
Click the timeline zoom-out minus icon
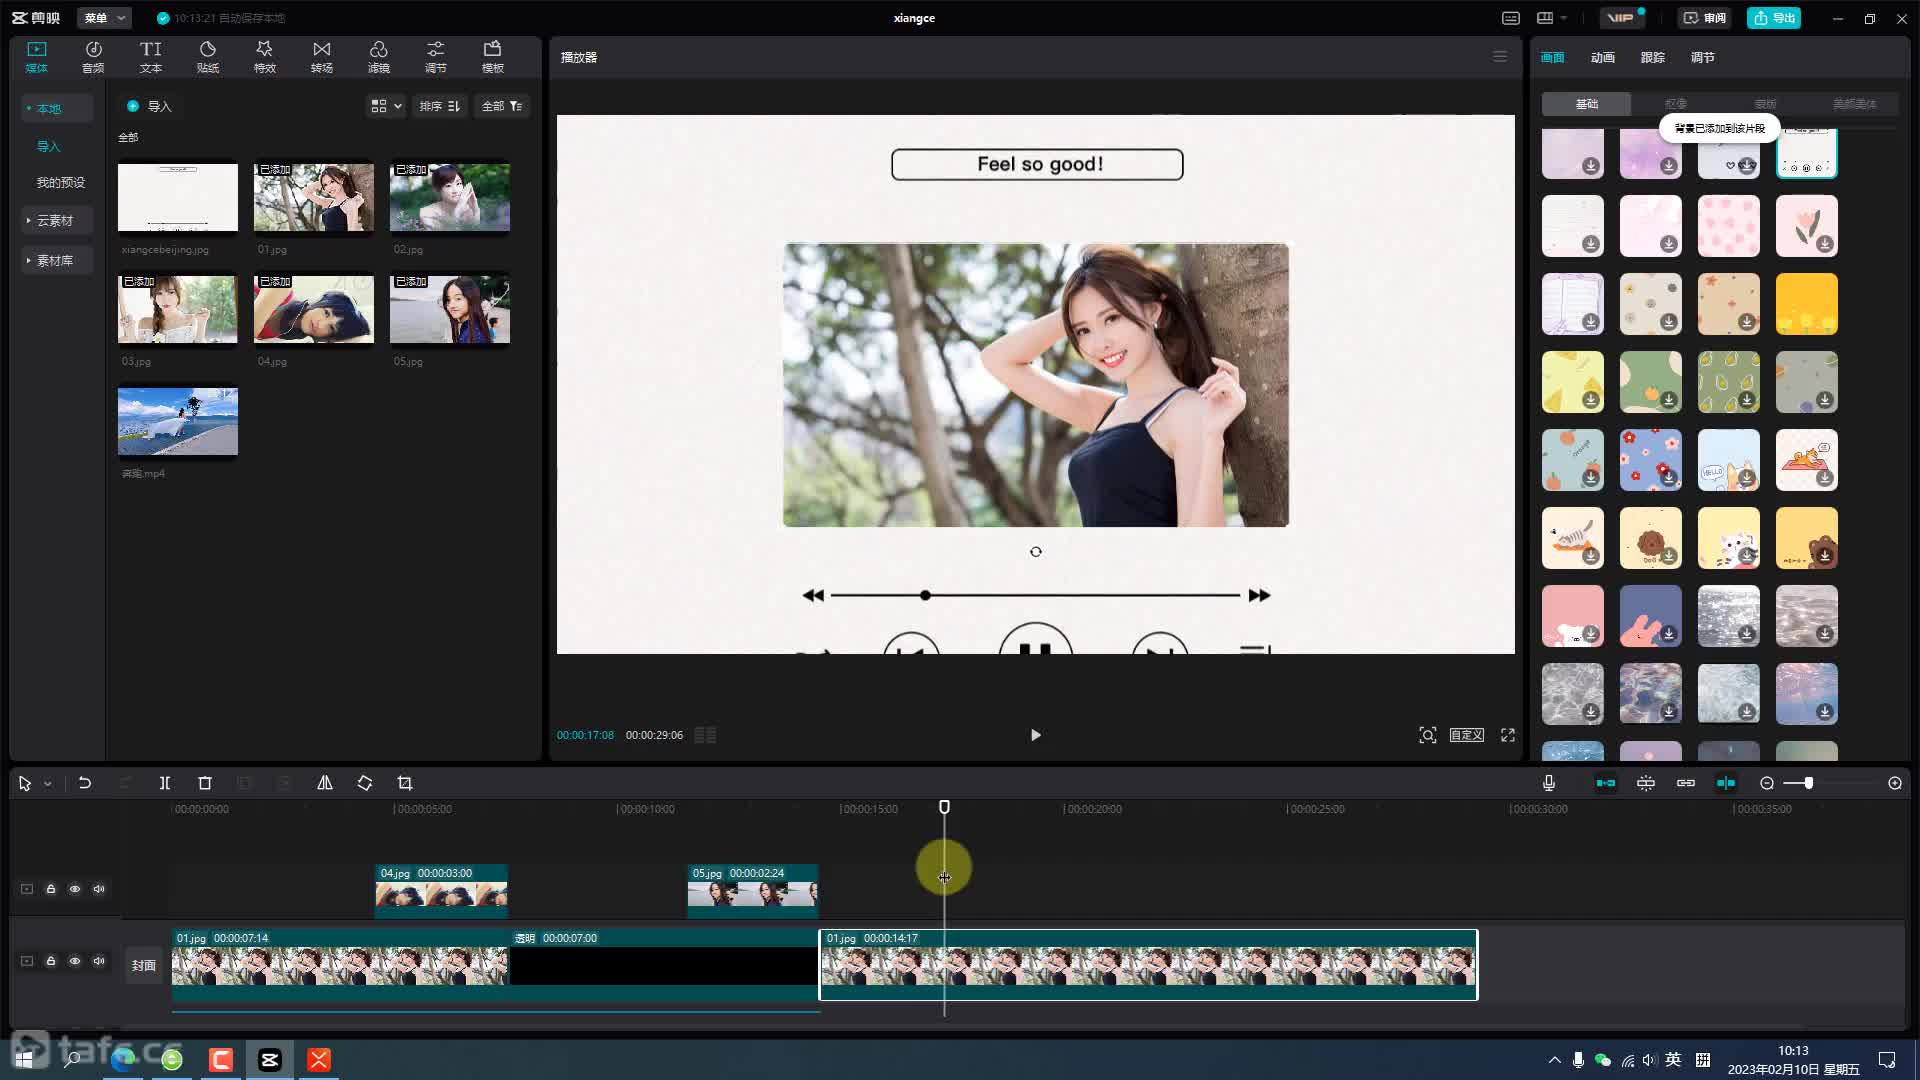[x=1767, y=783]
